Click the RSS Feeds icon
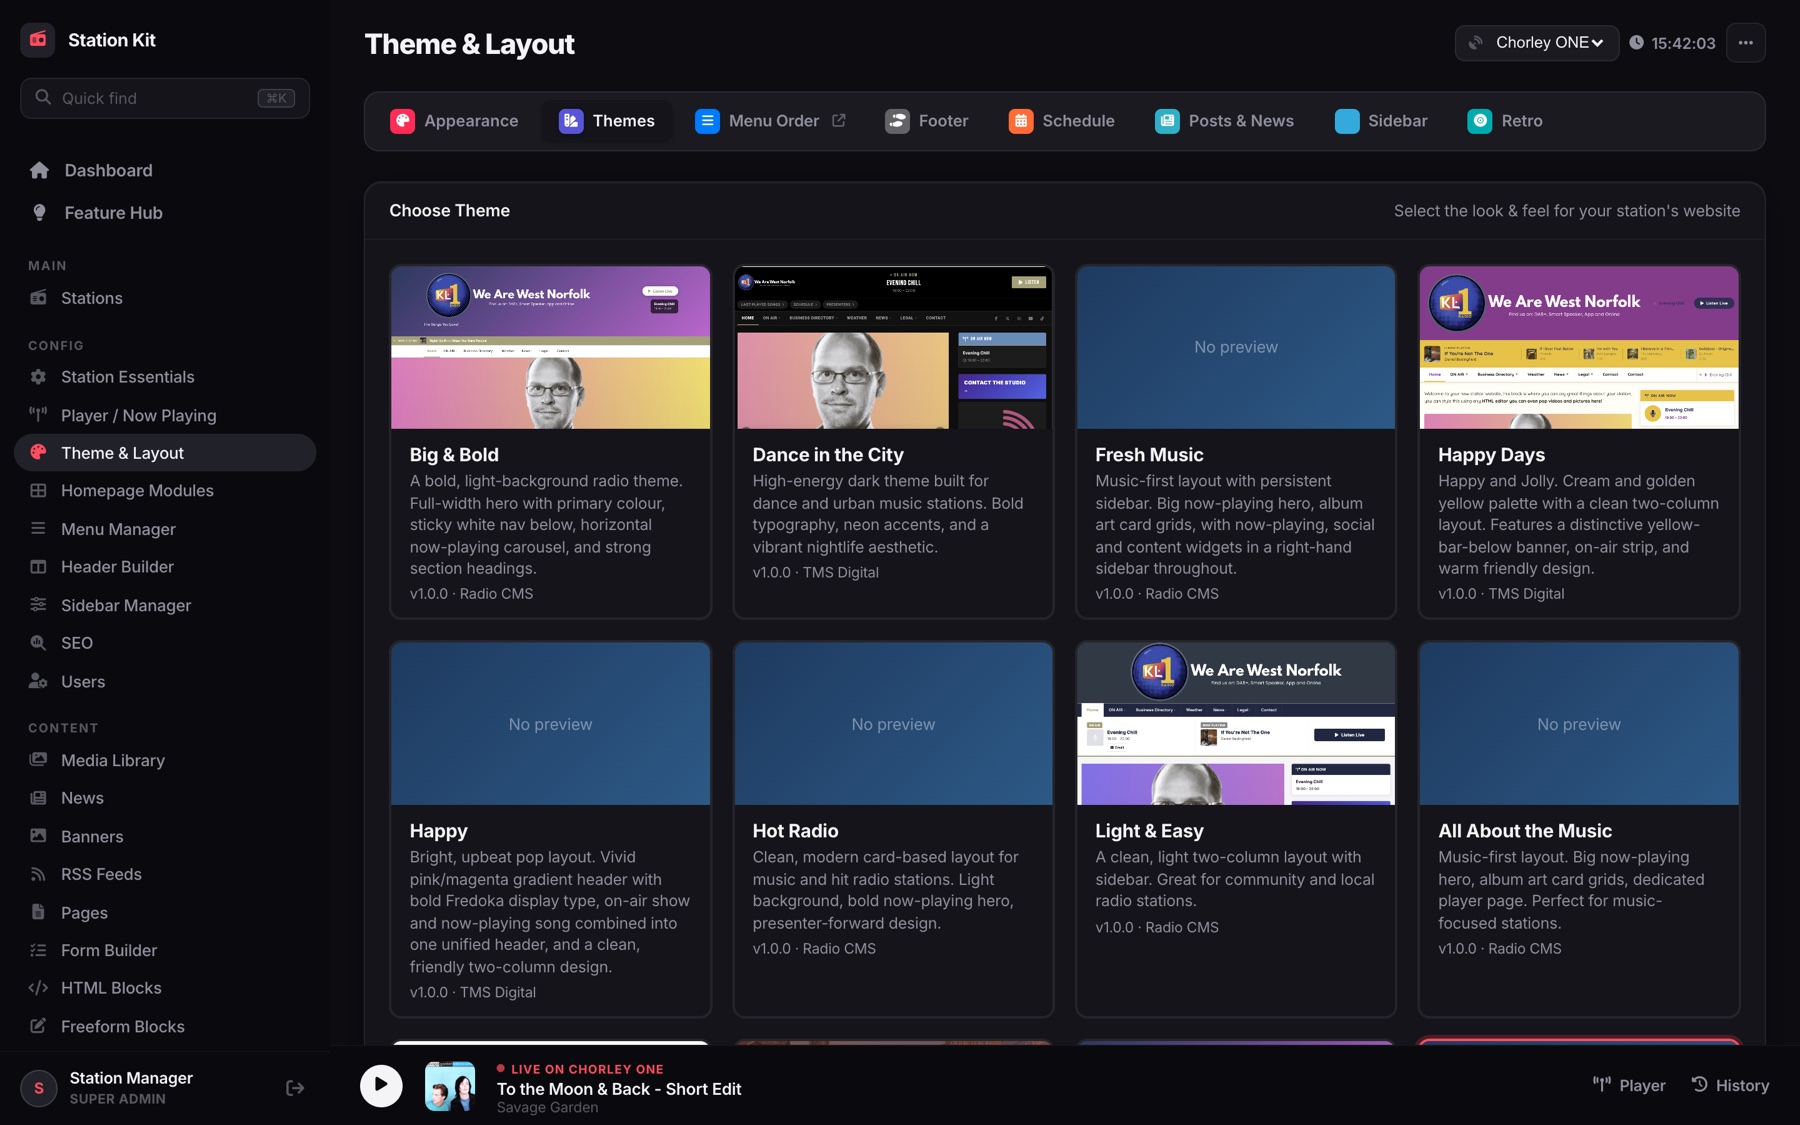The height and width of the screenshot is (1125, 1800). [38, 874]
